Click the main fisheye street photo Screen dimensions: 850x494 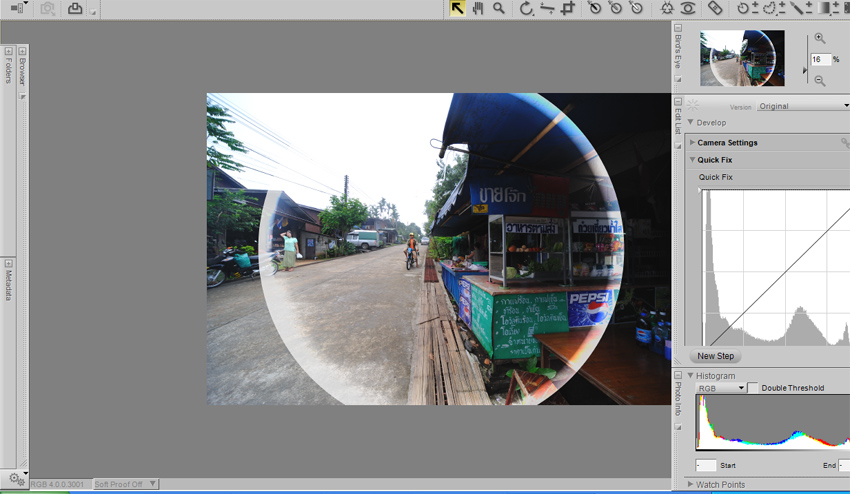click(439, 249)
